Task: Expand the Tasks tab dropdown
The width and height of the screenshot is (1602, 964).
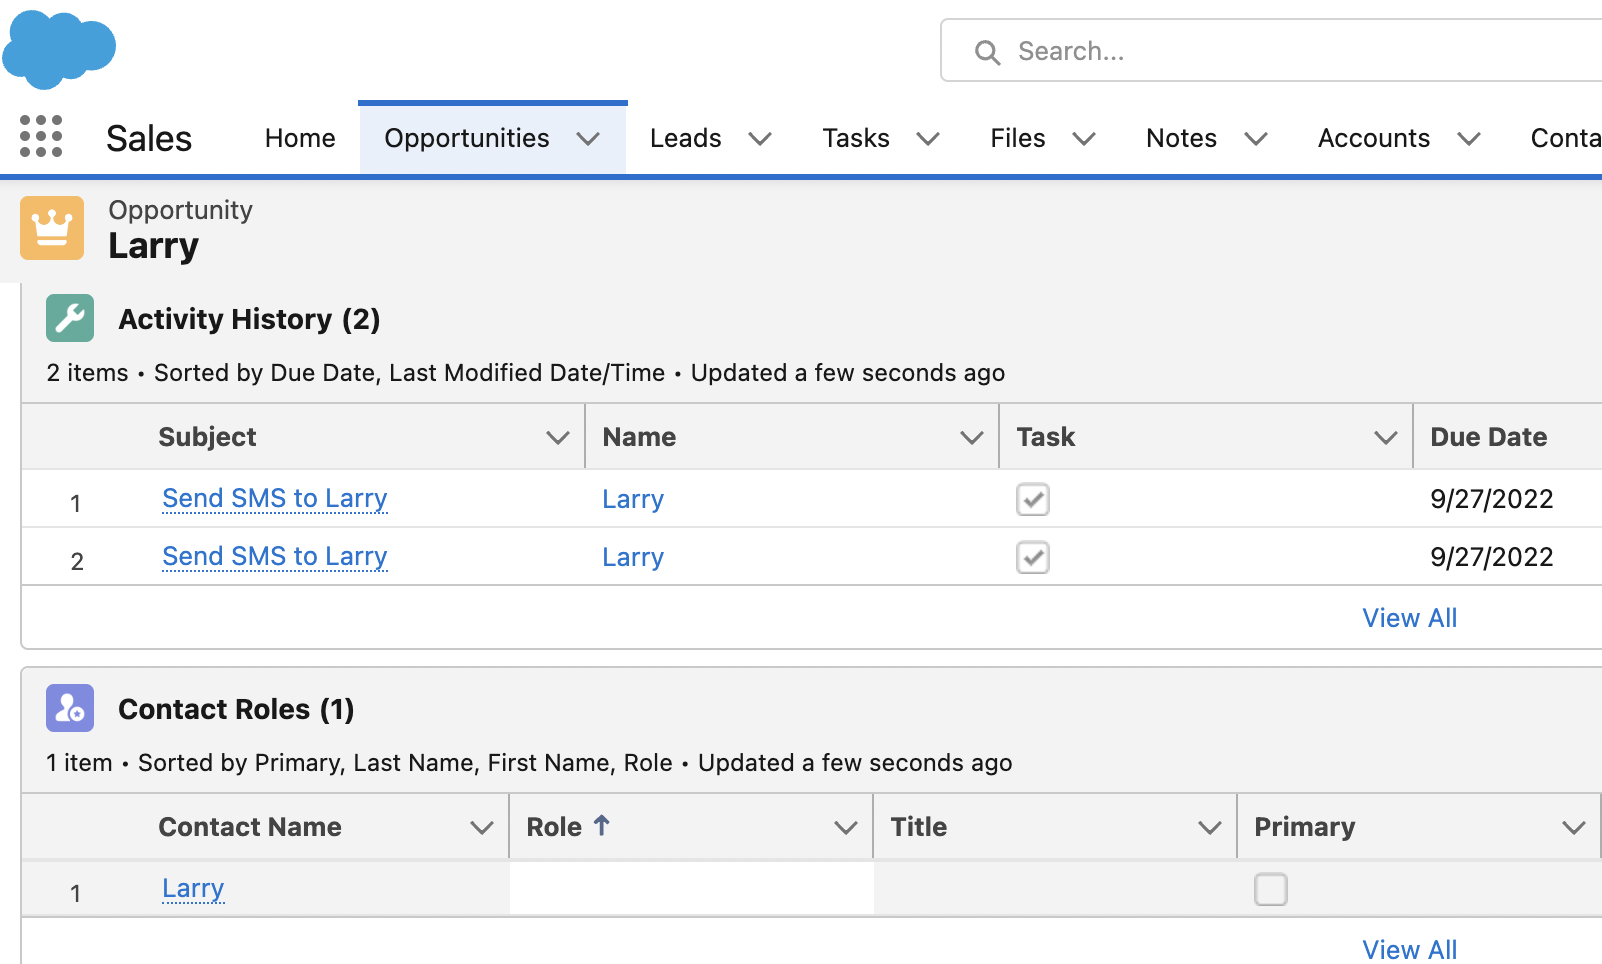Action: pos(928,138)
